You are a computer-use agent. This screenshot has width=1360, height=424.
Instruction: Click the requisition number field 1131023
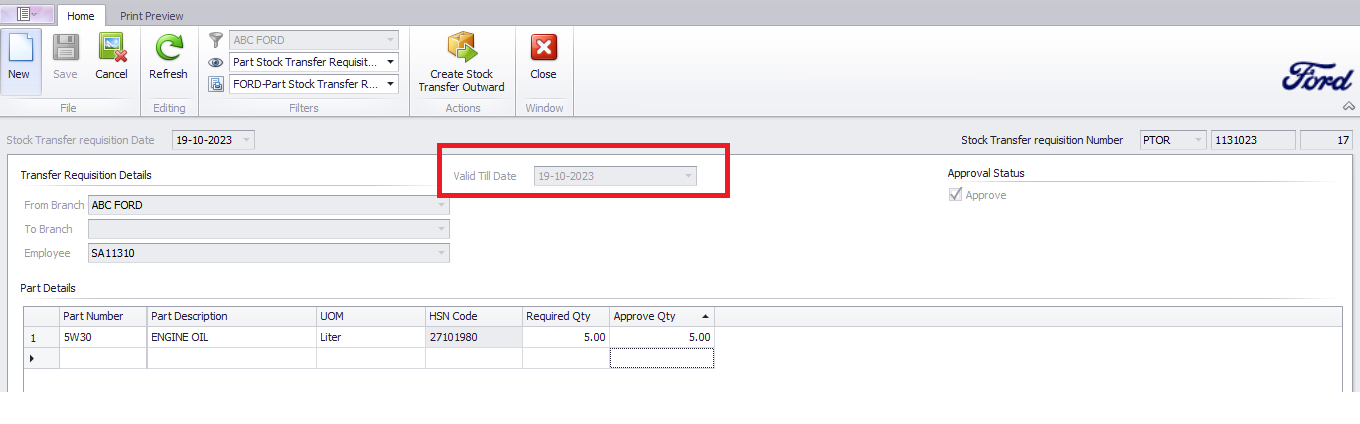click(x=1253, y=140)
